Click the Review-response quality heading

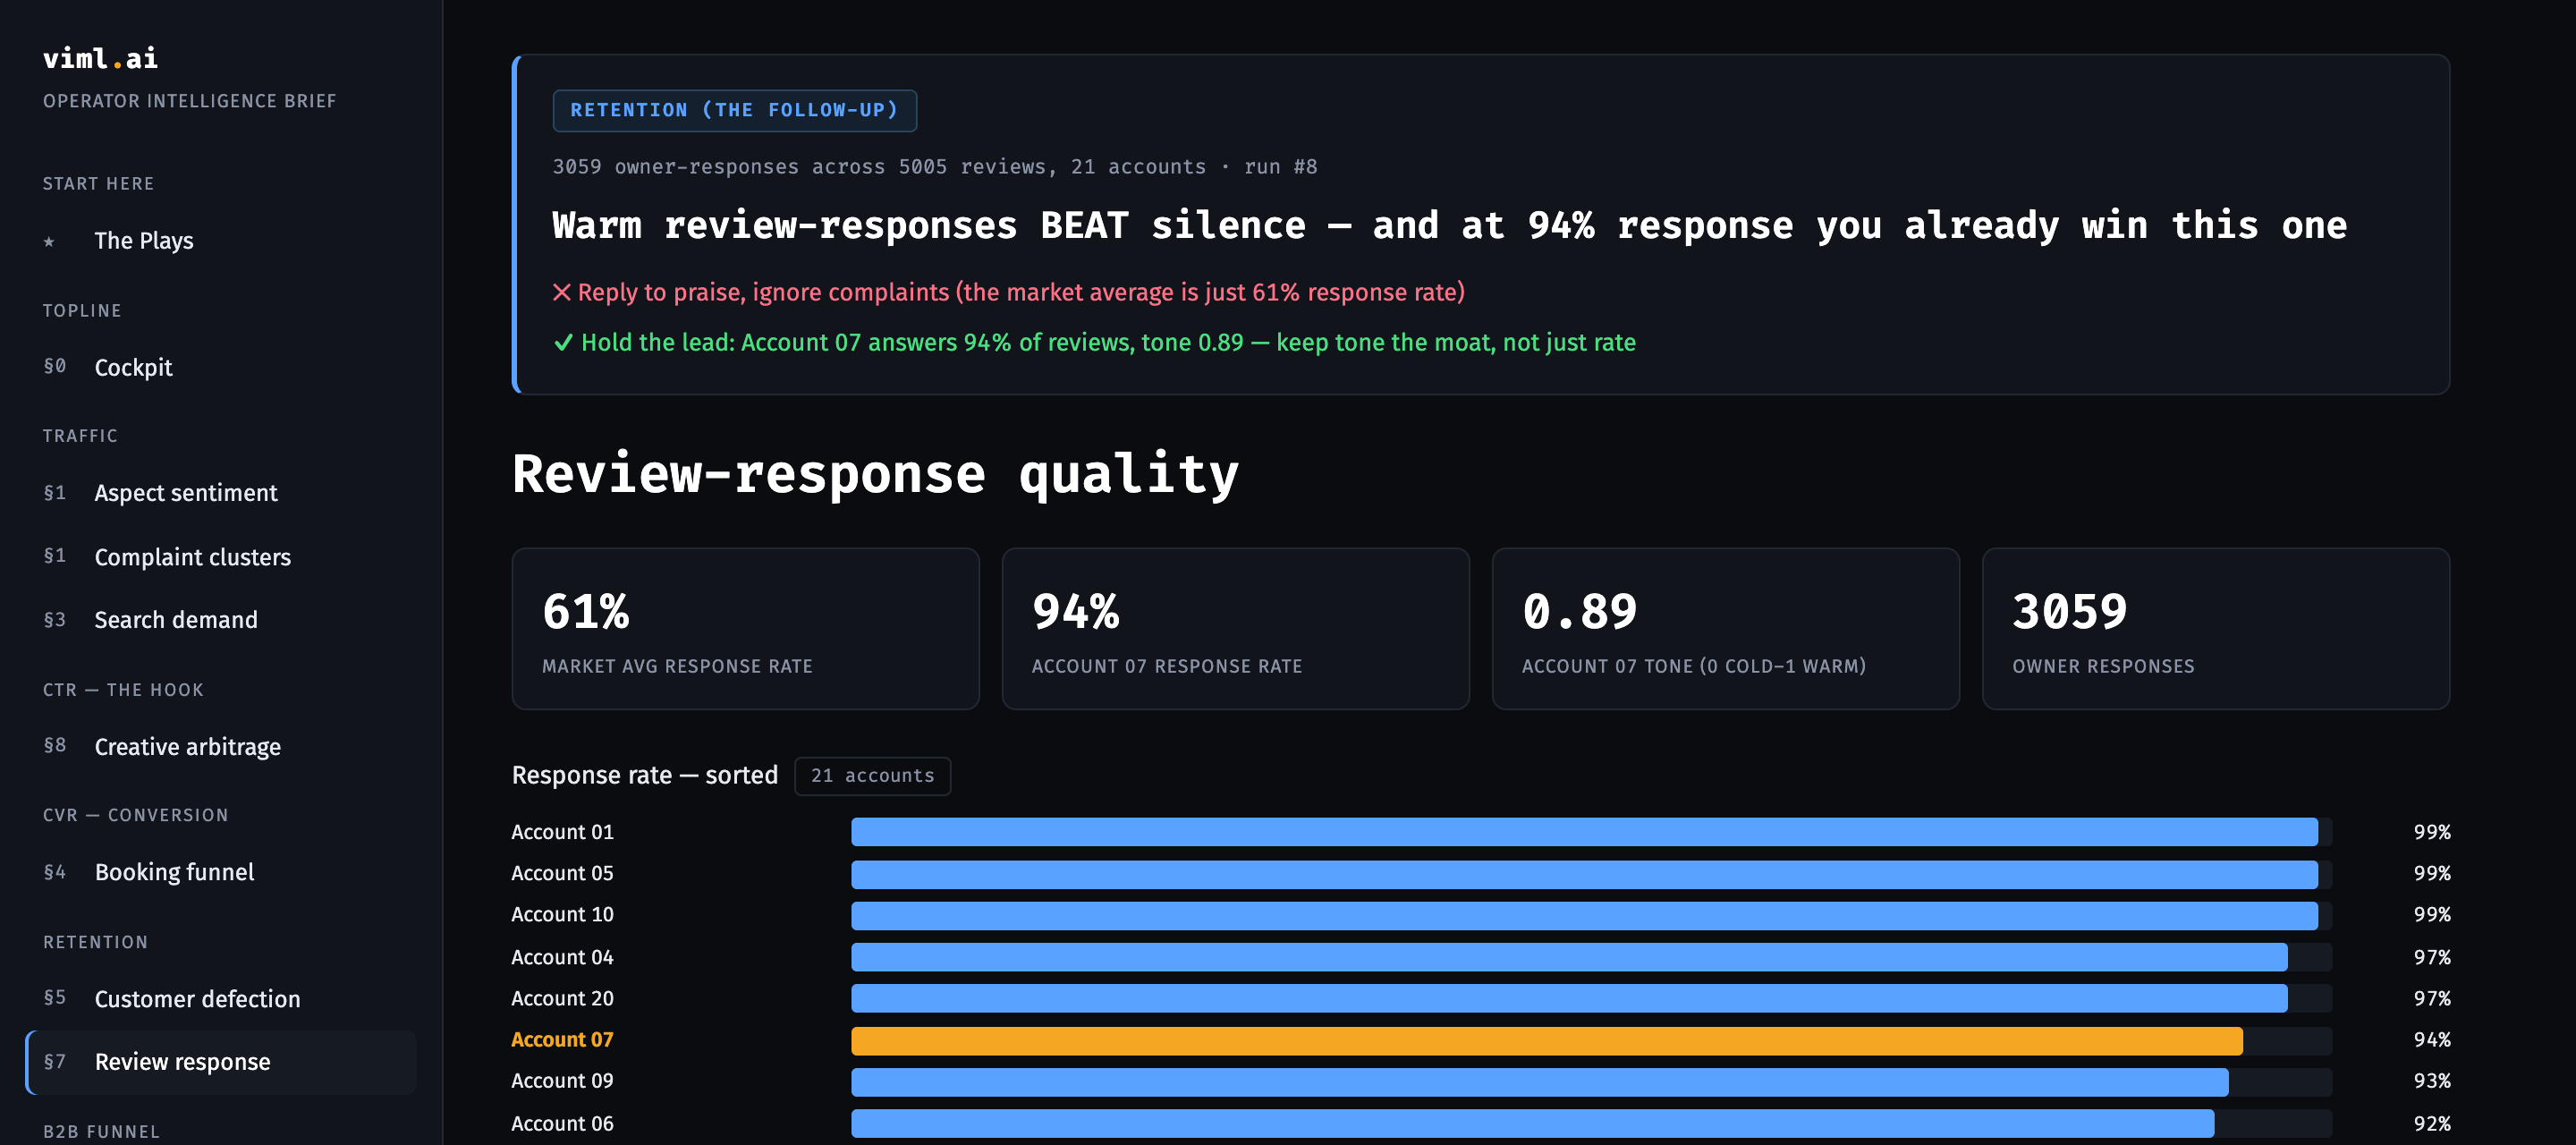(875, 474)
